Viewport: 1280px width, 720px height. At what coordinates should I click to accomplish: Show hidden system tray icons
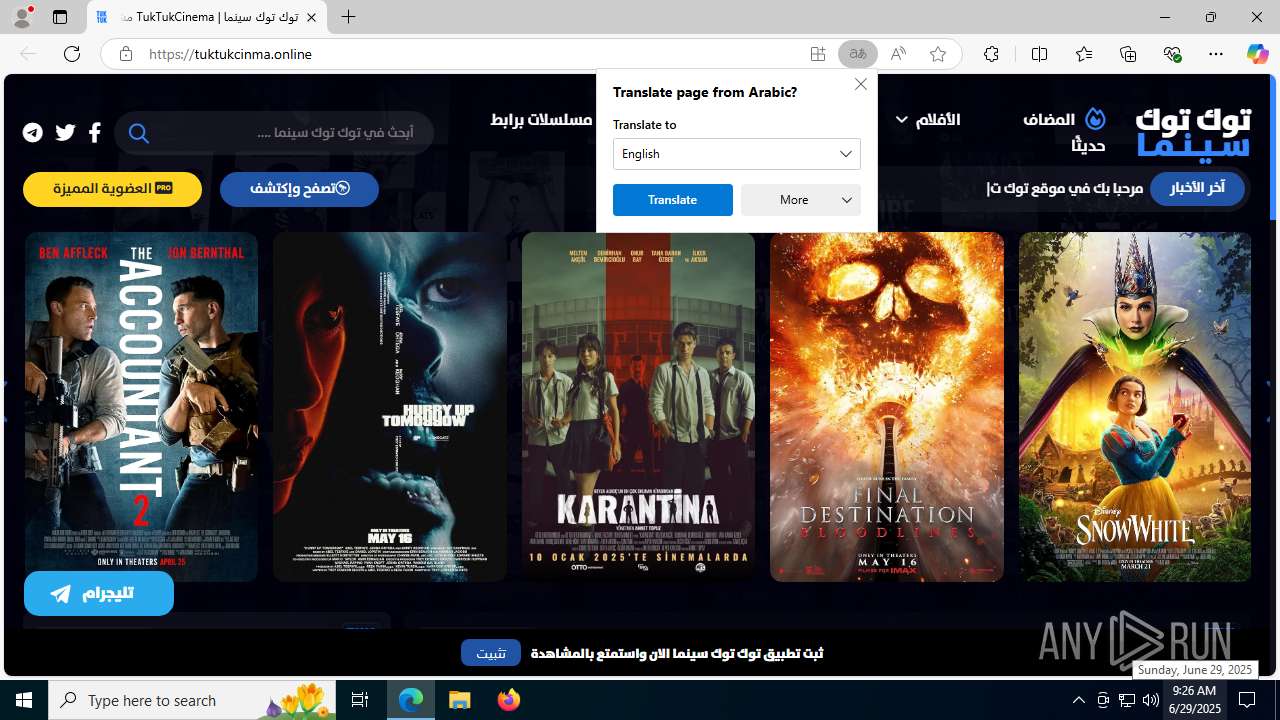pos(1078,700)
